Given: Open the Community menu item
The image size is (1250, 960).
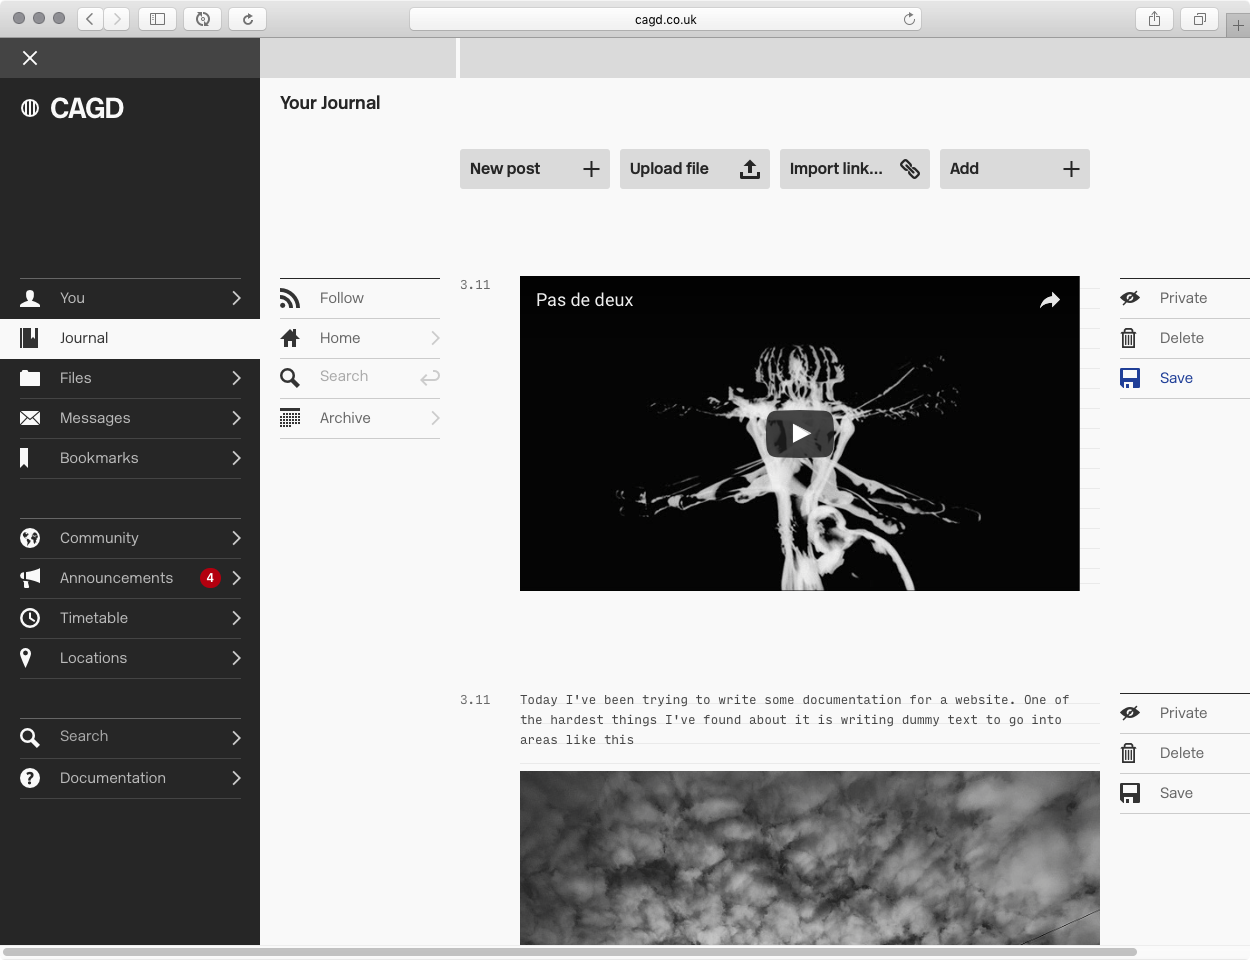Looking at the screenshot, I should tap(130, 538).
